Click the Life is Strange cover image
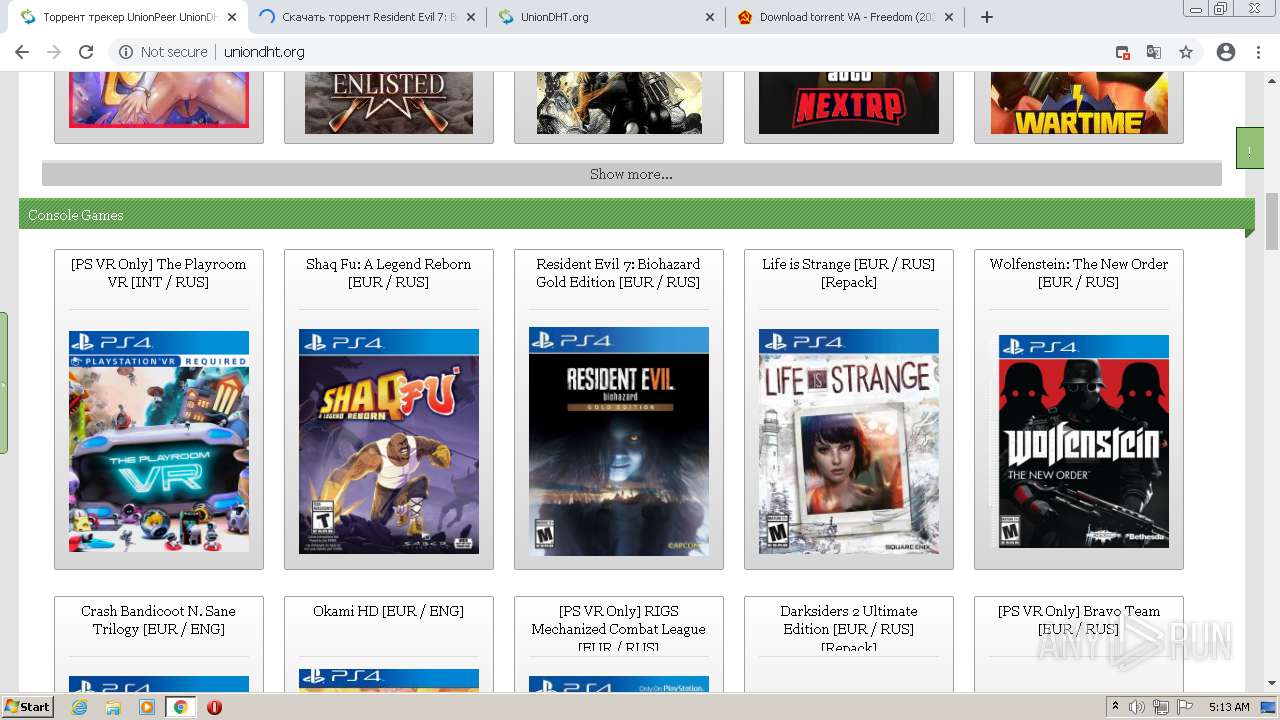The height and width of the screenshot is (720, 1280). click(849, 441)
